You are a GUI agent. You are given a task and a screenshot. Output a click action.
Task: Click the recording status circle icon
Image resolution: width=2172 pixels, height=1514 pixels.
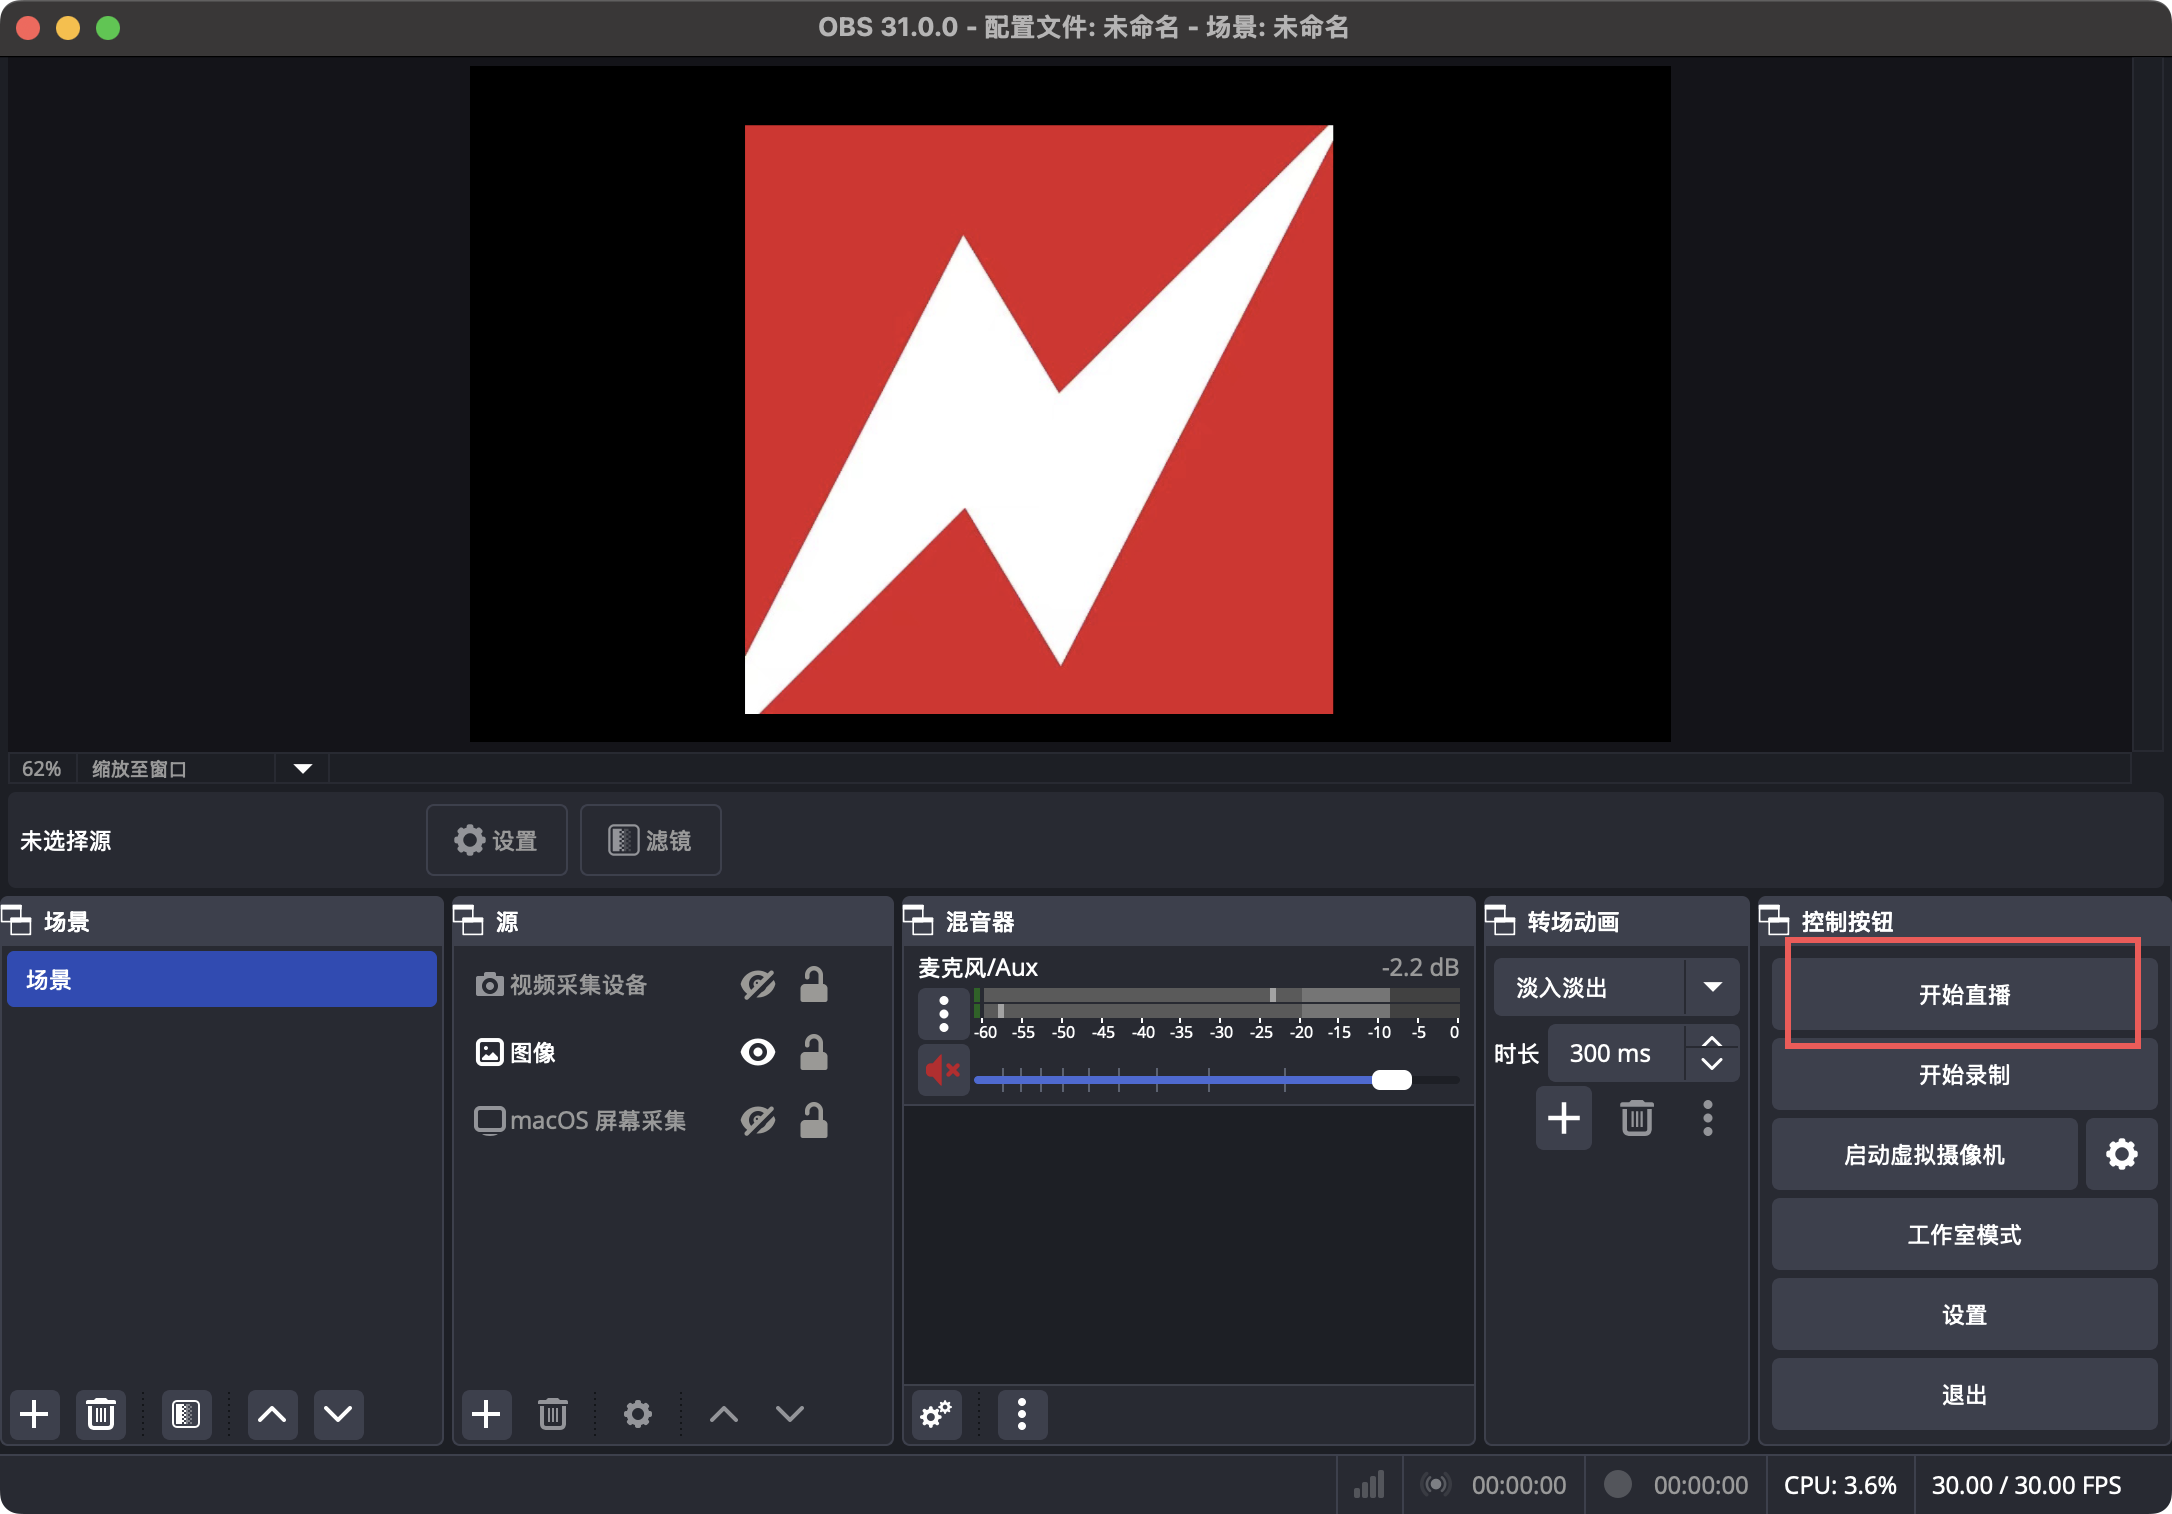coord(1618,1485)
